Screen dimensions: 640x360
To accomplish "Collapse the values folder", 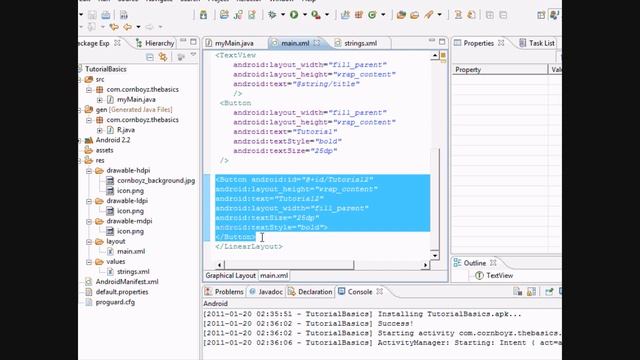I will click(89, 262).
